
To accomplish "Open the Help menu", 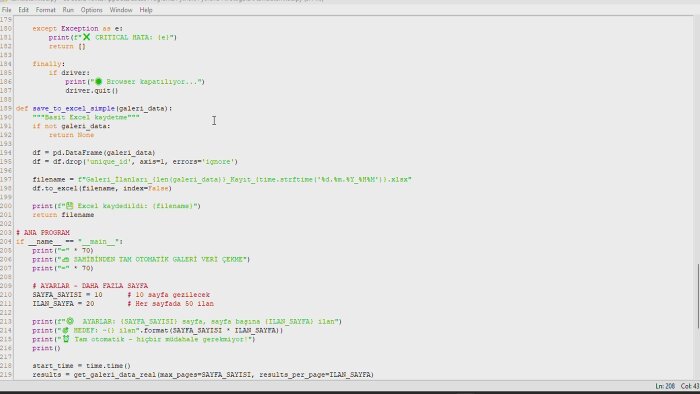I will (x=146, y=10).
